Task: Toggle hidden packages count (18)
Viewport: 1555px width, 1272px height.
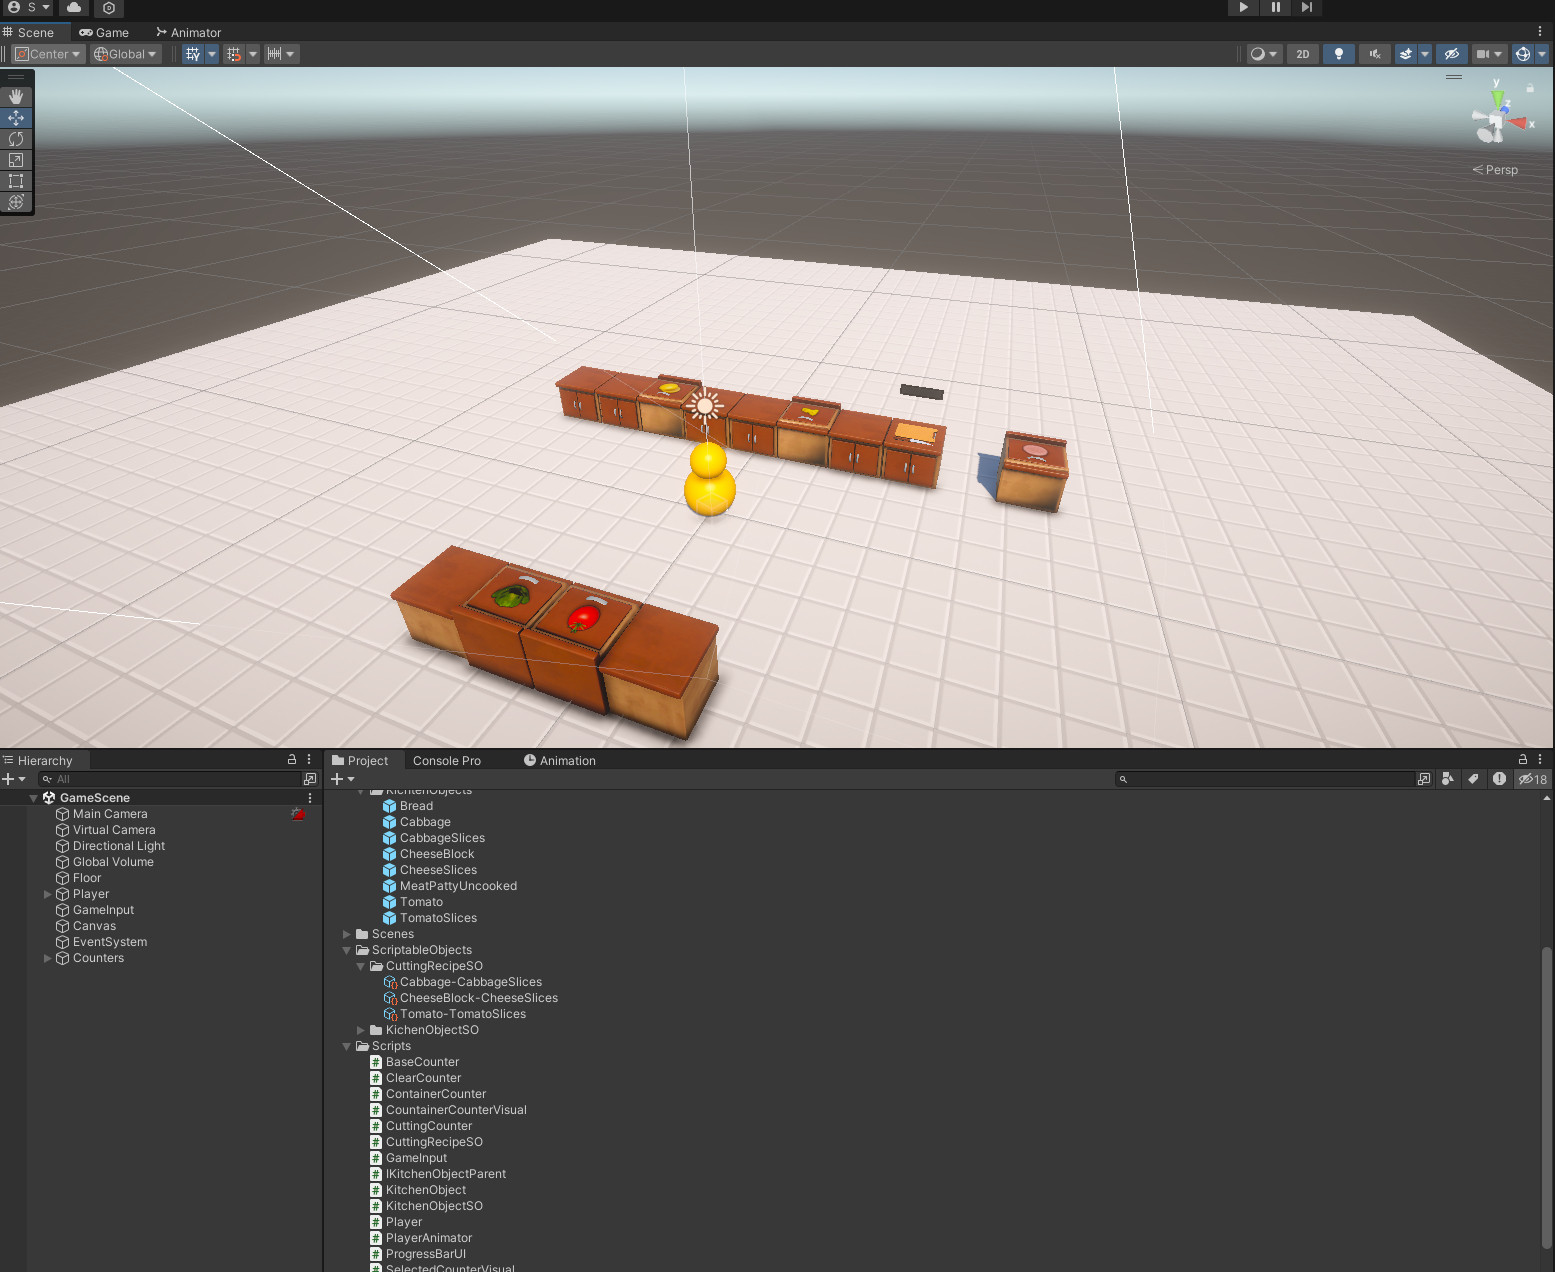Action: tap(1532, 779)
